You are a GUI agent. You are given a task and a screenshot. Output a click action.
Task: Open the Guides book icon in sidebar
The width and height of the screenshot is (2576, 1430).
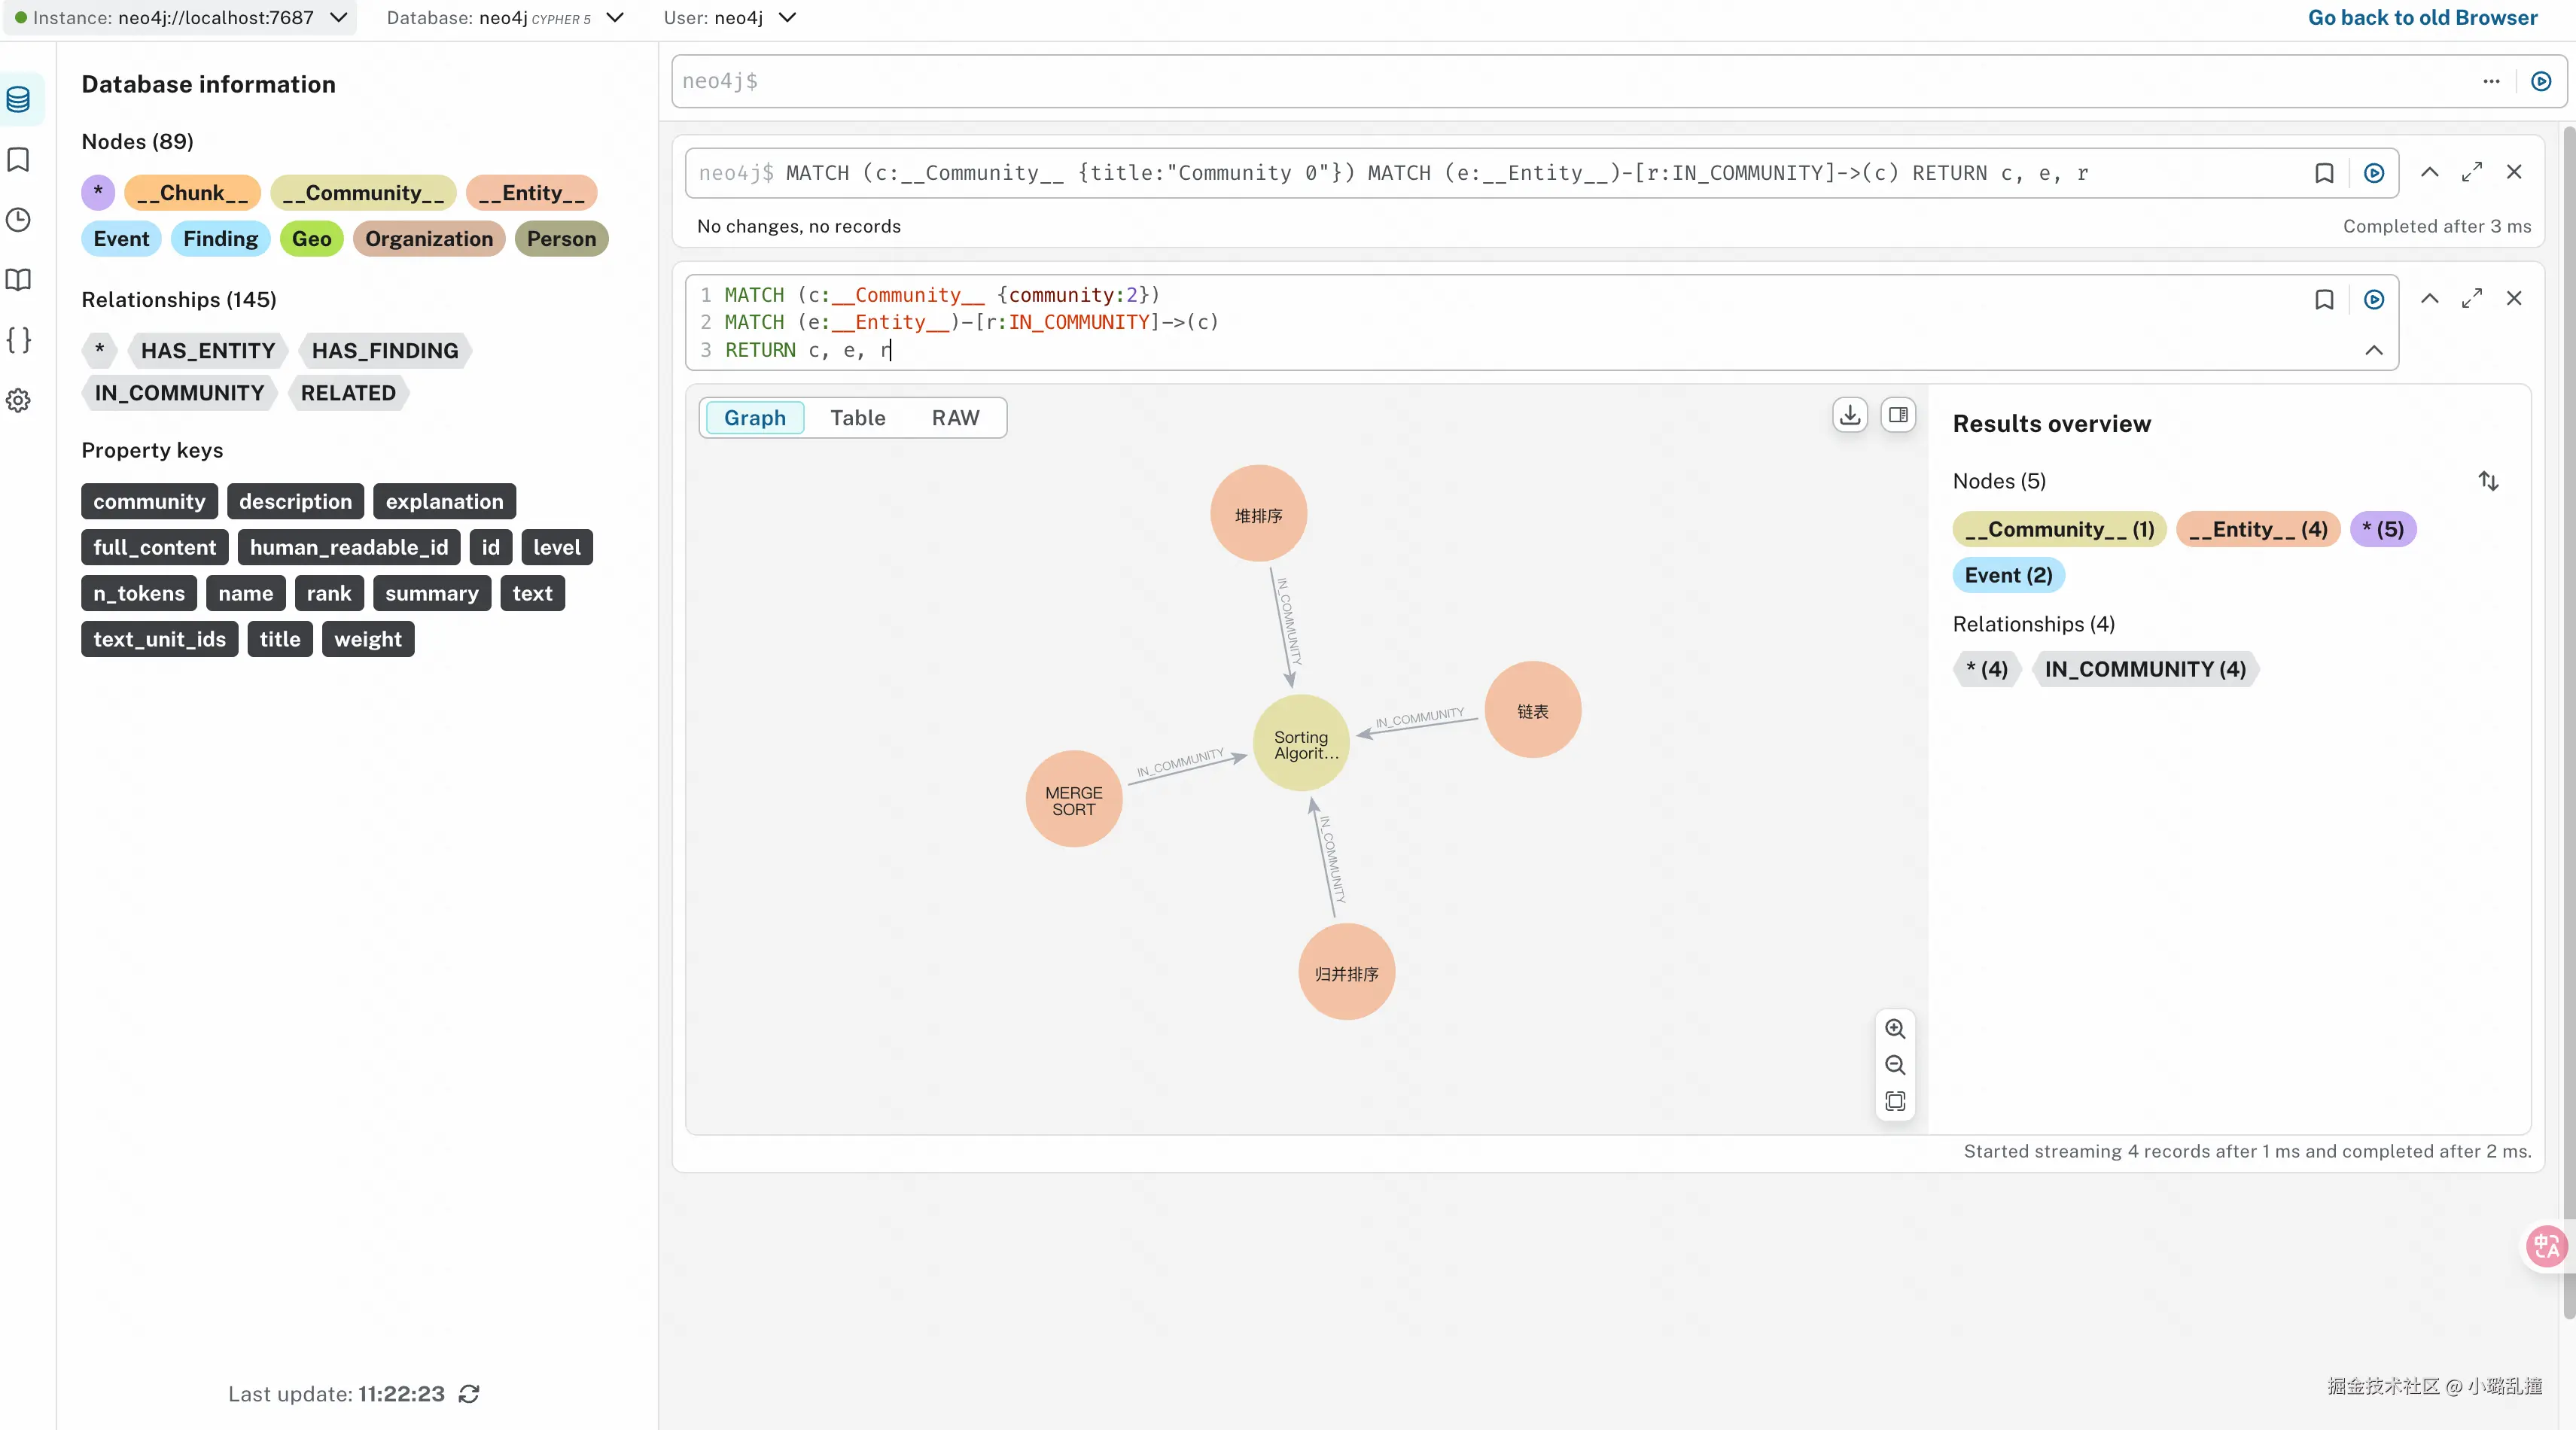tap(19, 280)
